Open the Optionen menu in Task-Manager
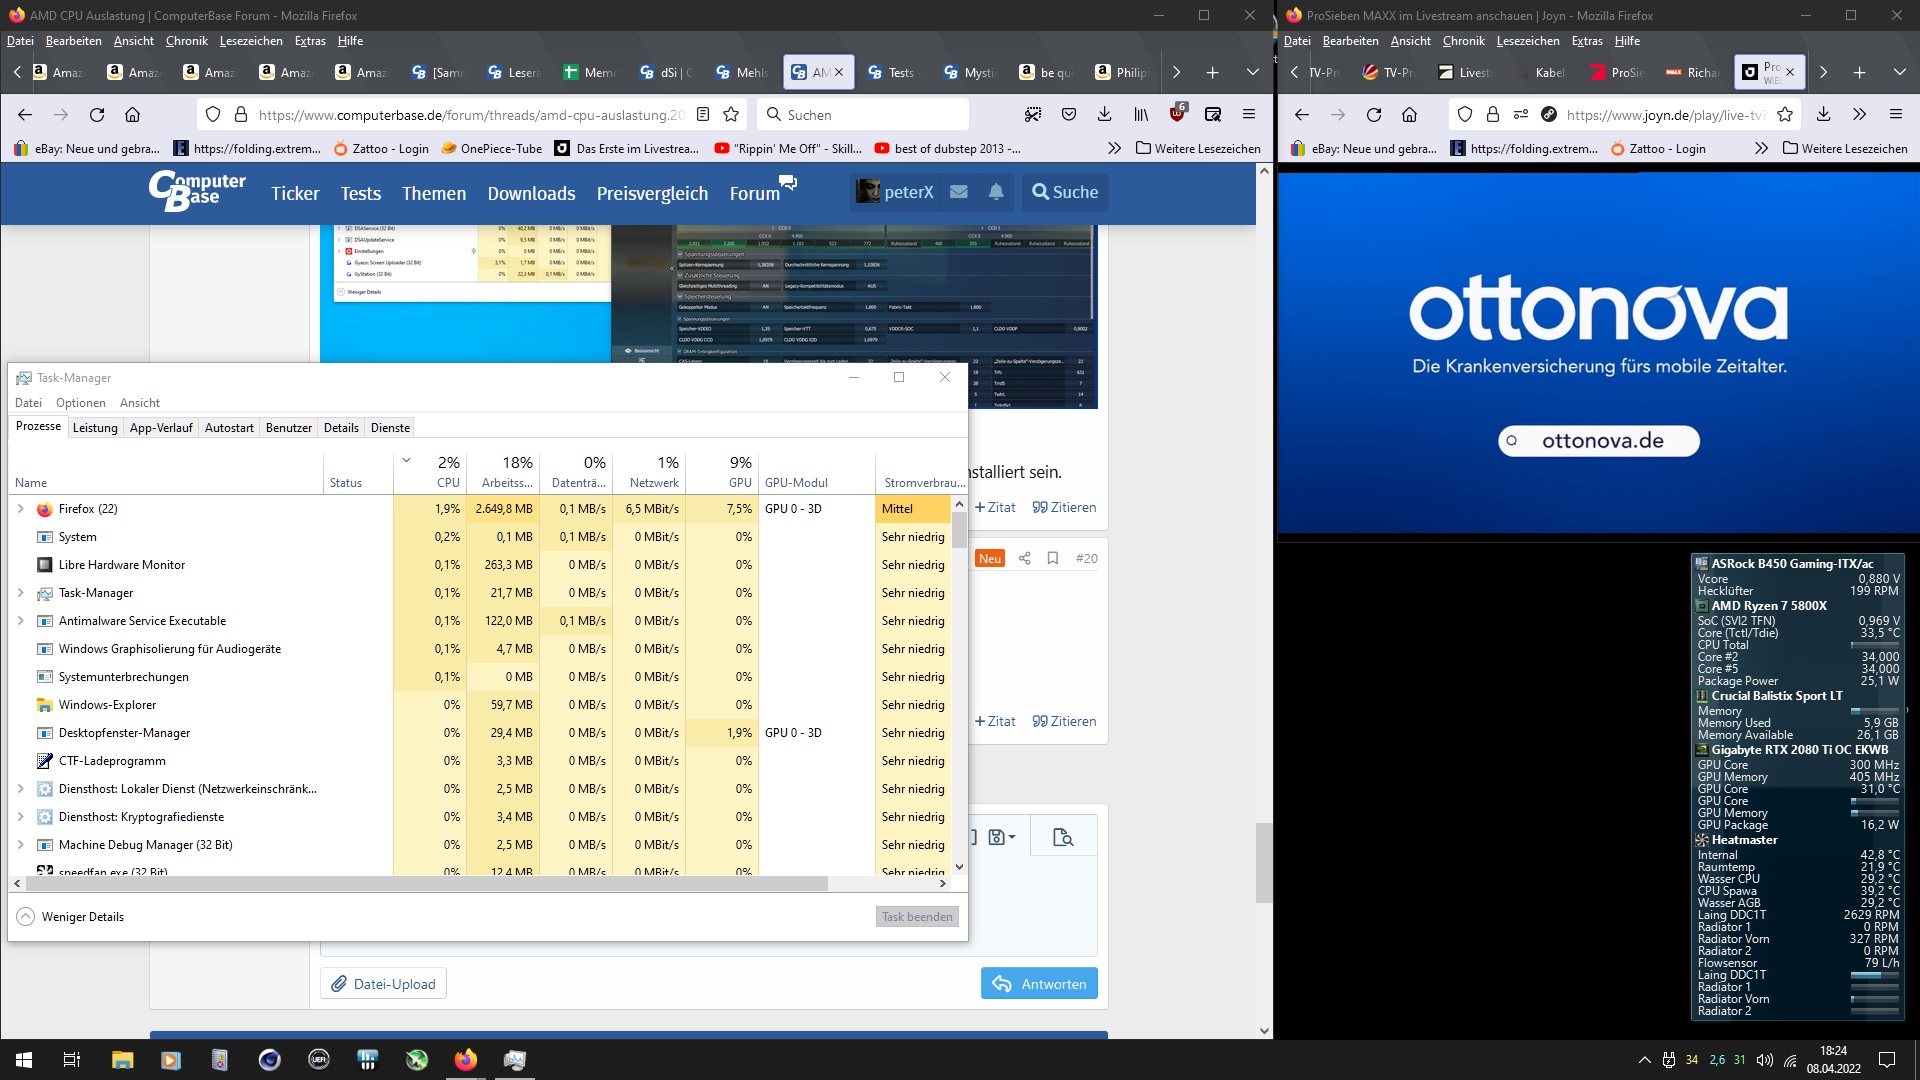1920x1080 pixels. 80,403
